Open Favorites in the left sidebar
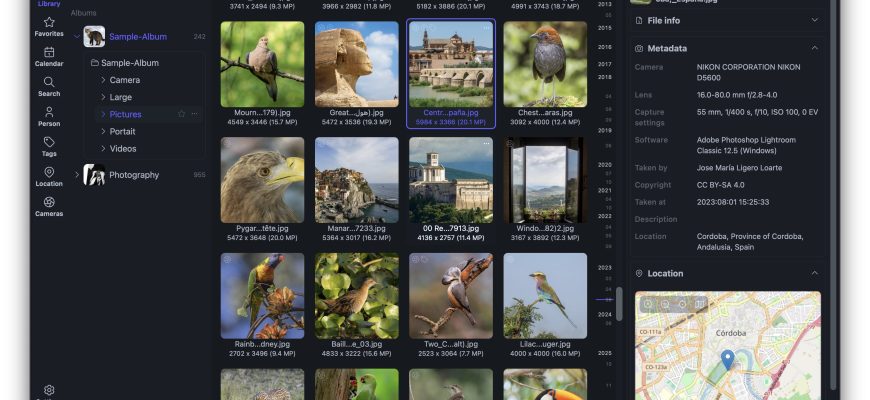This screenshot has width=870, height=400. pyautogui.click(x=49, y=27)
